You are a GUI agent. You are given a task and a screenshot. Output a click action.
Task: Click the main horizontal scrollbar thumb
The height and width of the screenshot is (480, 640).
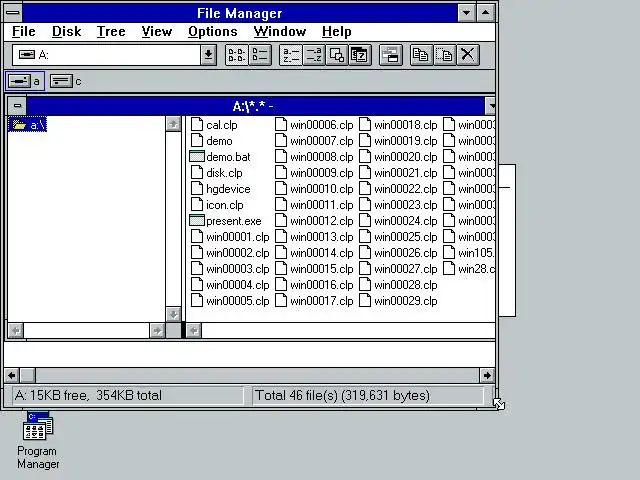point(28,375)
